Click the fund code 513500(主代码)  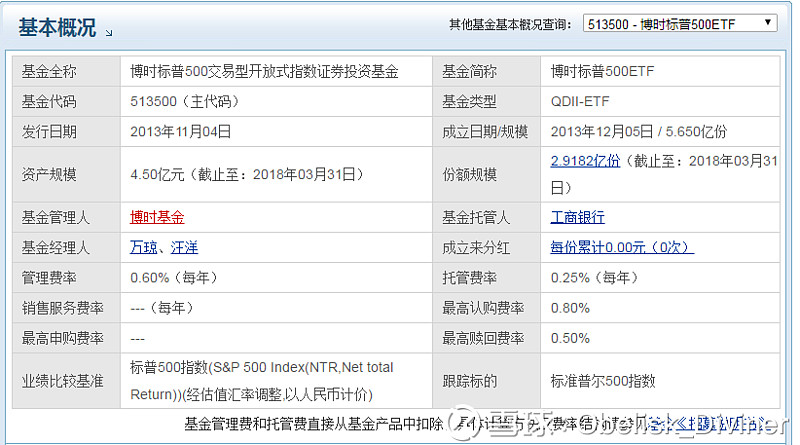[x=185, y=102]
